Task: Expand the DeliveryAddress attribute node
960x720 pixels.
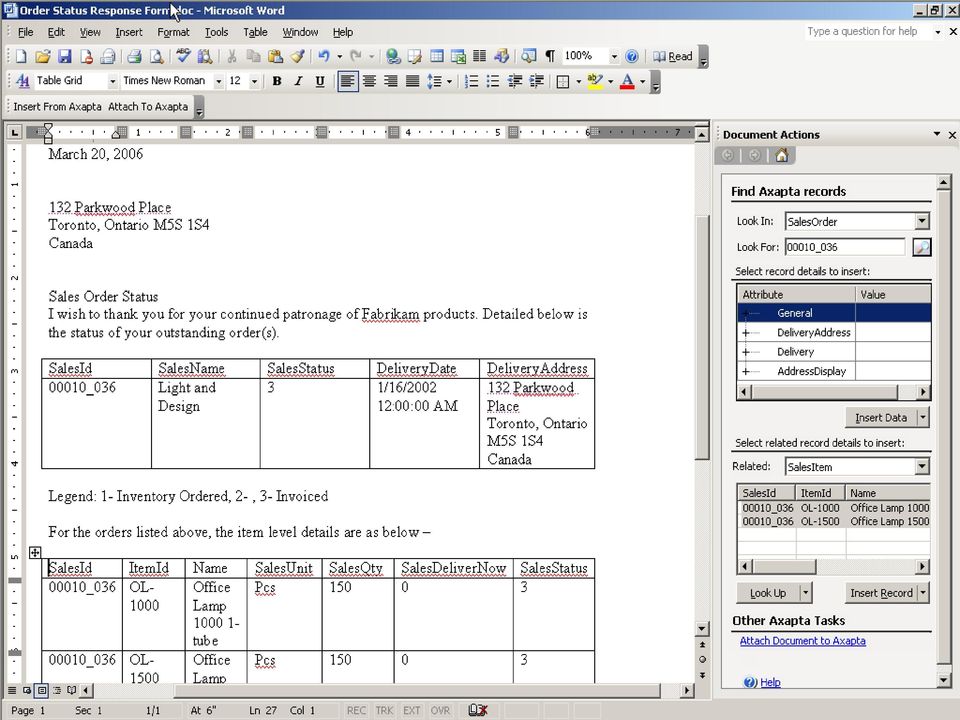Action: click(x=746, y=332)
